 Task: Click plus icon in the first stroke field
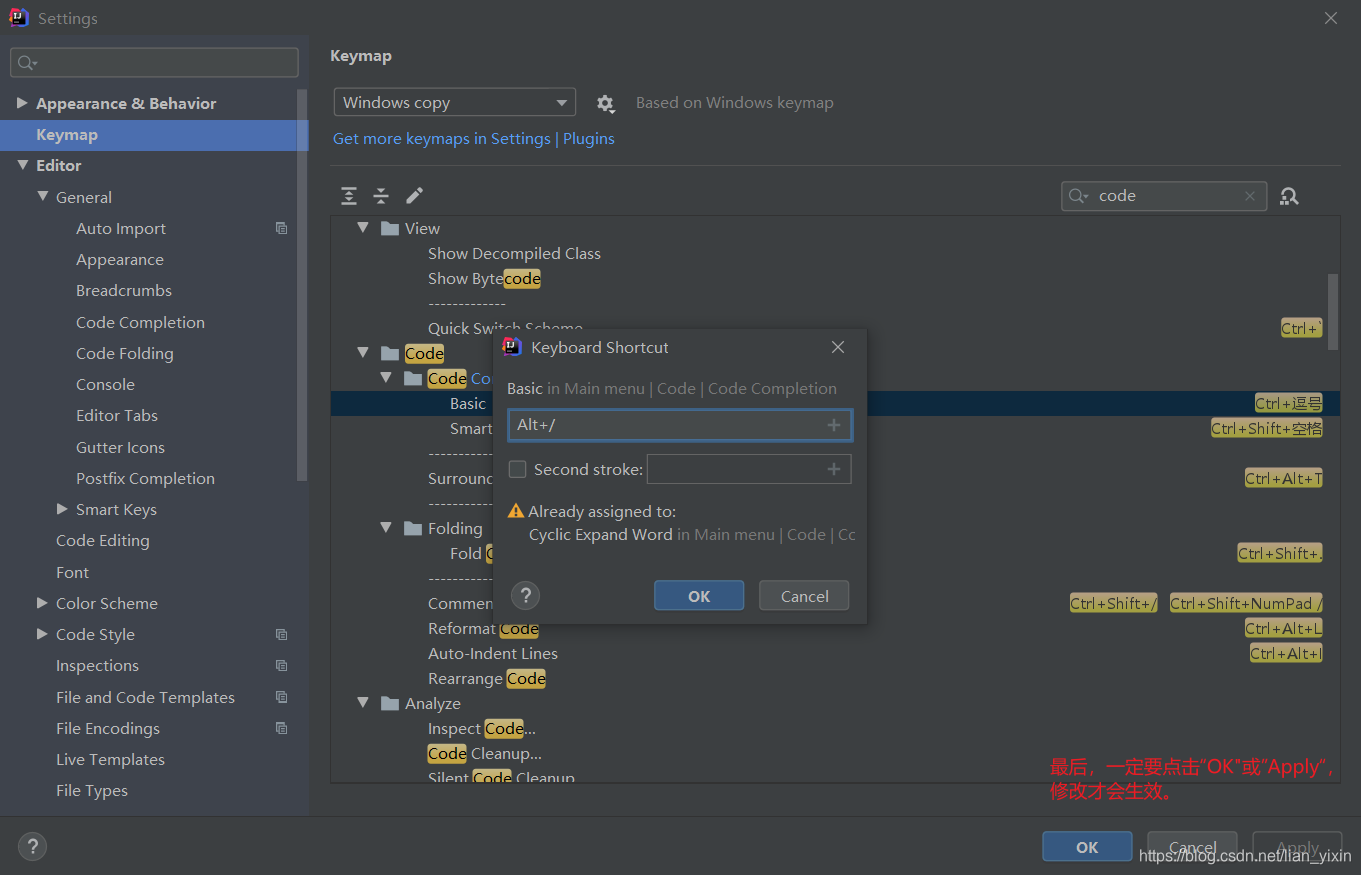(x=834, y=425)
